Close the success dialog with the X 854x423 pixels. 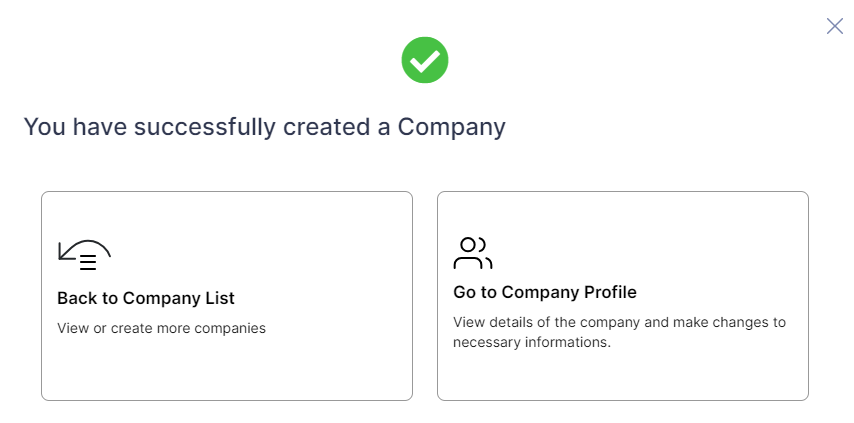tap(834, 26)
